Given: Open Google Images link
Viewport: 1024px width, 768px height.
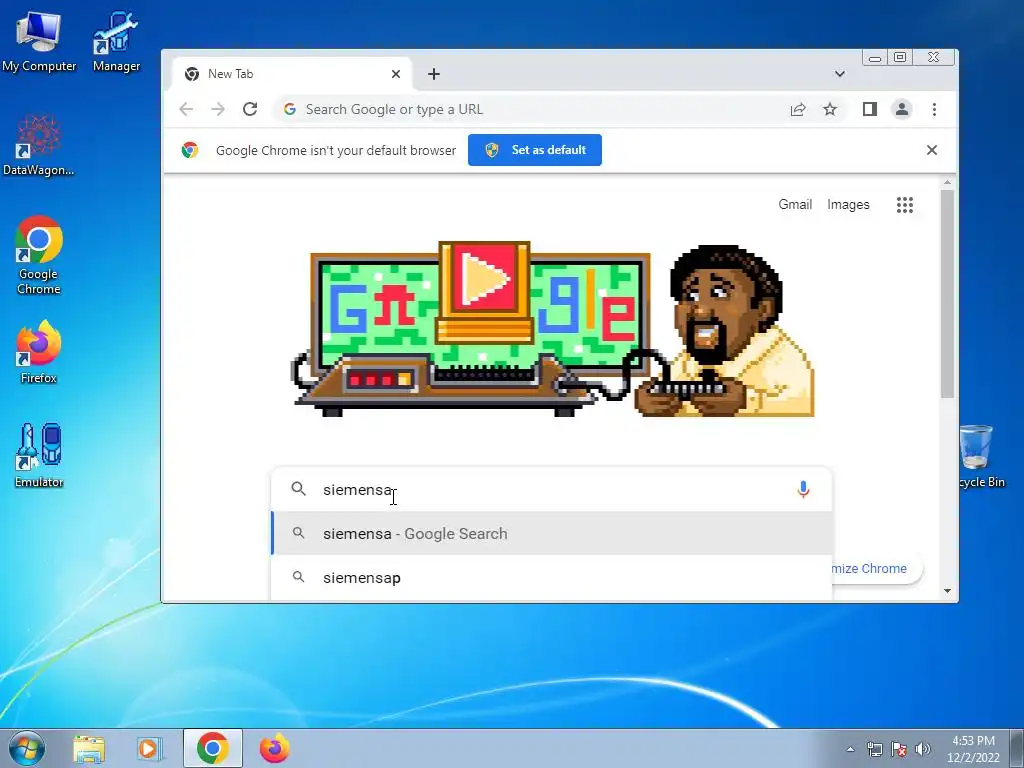Looking at the screenshot, I should point(848,204).
